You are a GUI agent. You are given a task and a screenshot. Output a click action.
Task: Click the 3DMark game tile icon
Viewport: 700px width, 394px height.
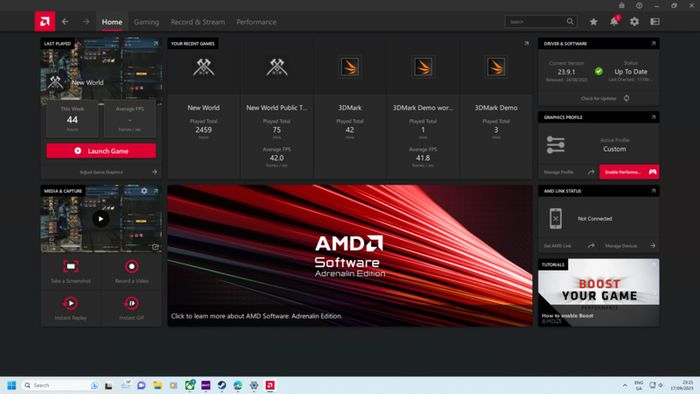350,67
